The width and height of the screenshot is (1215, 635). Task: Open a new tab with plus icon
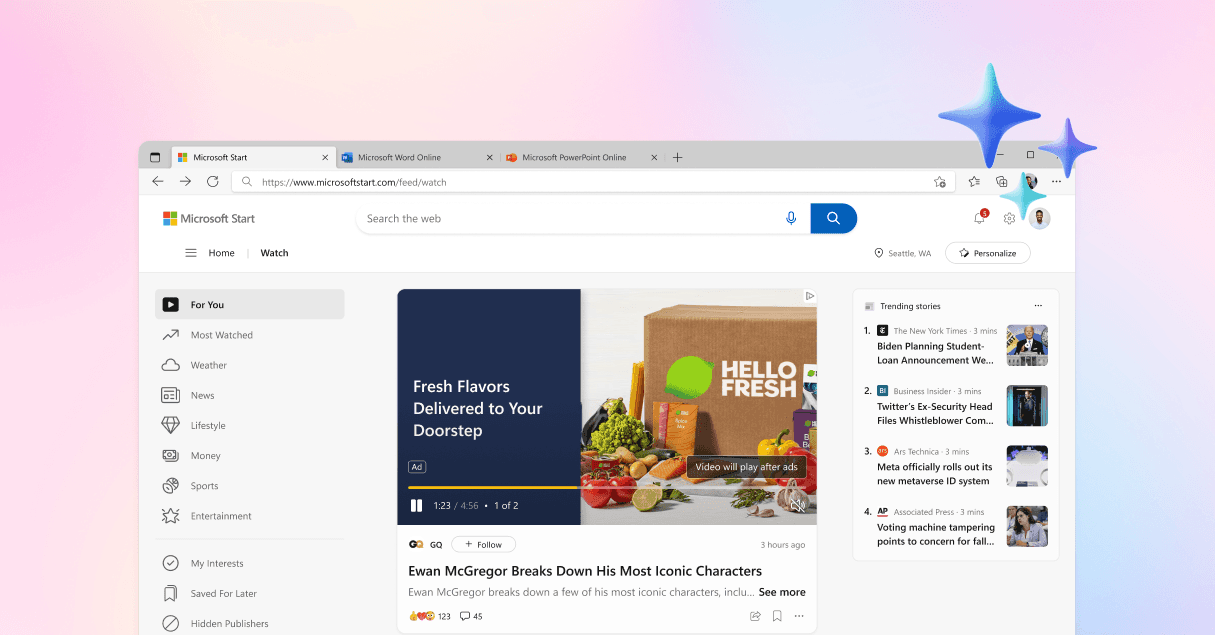tap(678, 157)
